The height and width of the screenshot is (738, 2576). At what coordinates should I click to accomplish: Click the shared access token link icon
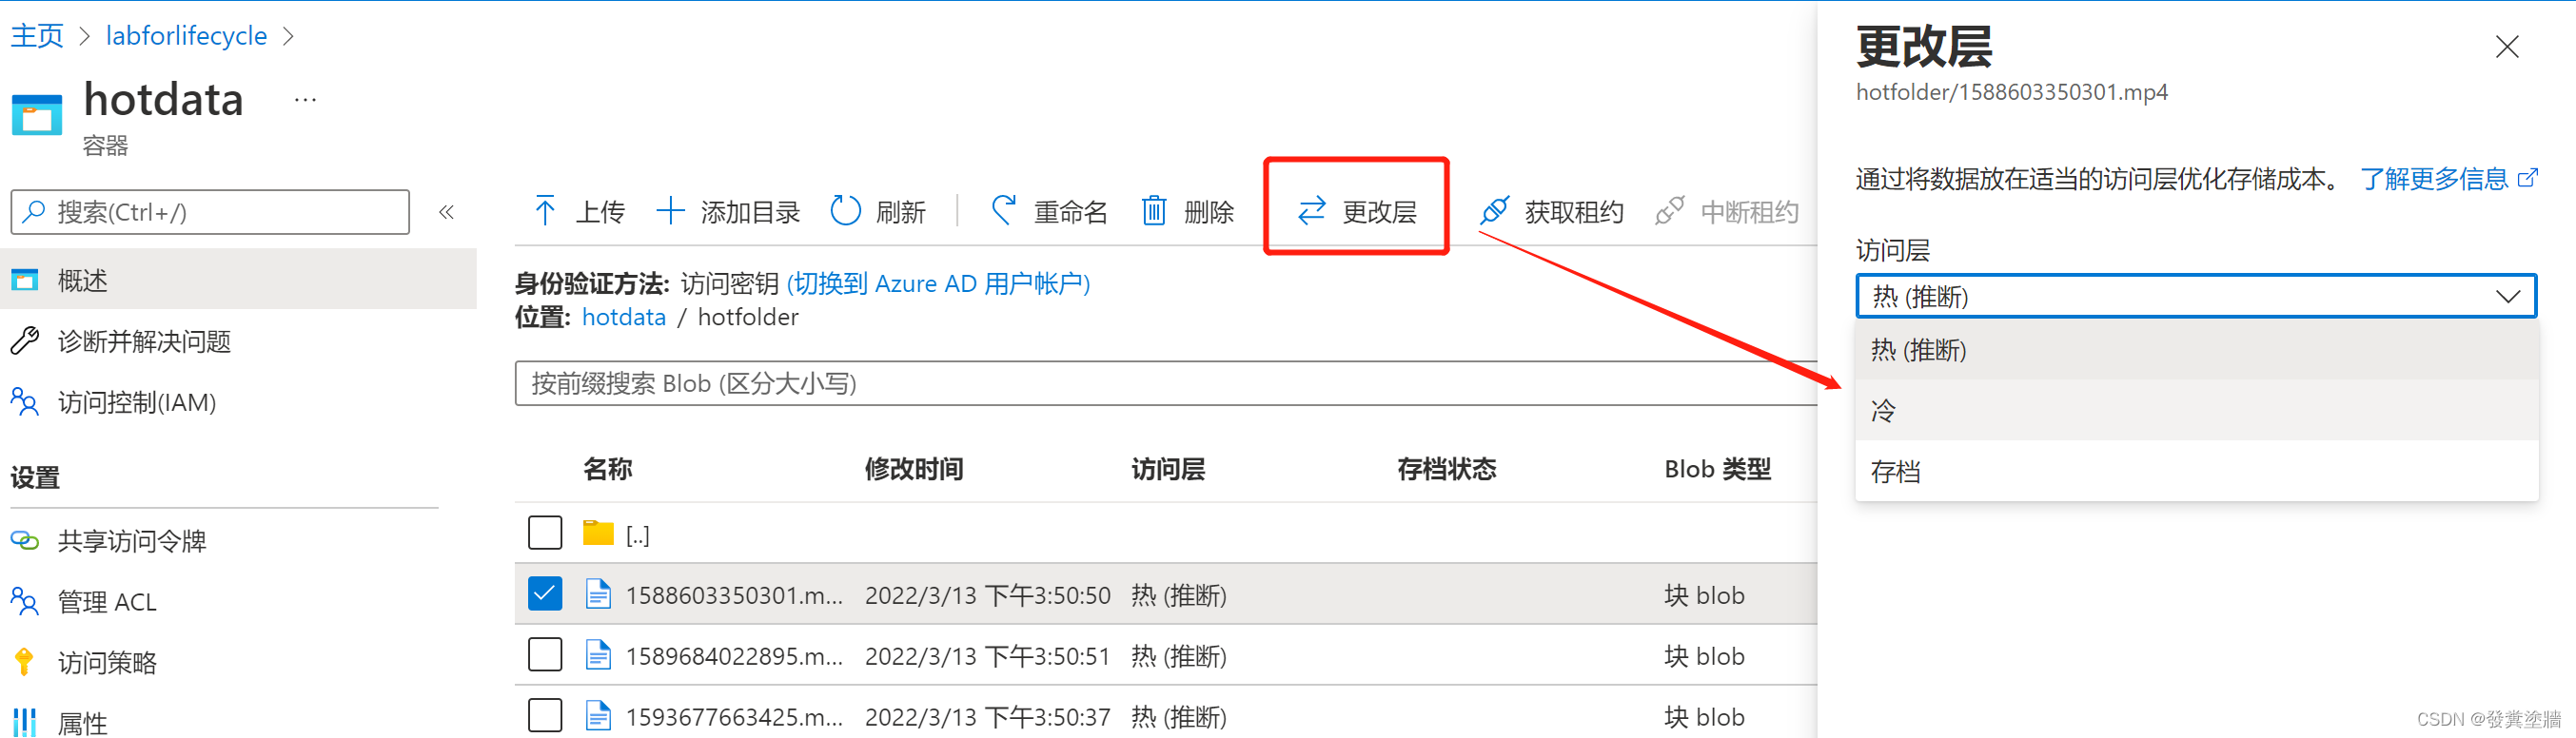click(x=25, y=541)
